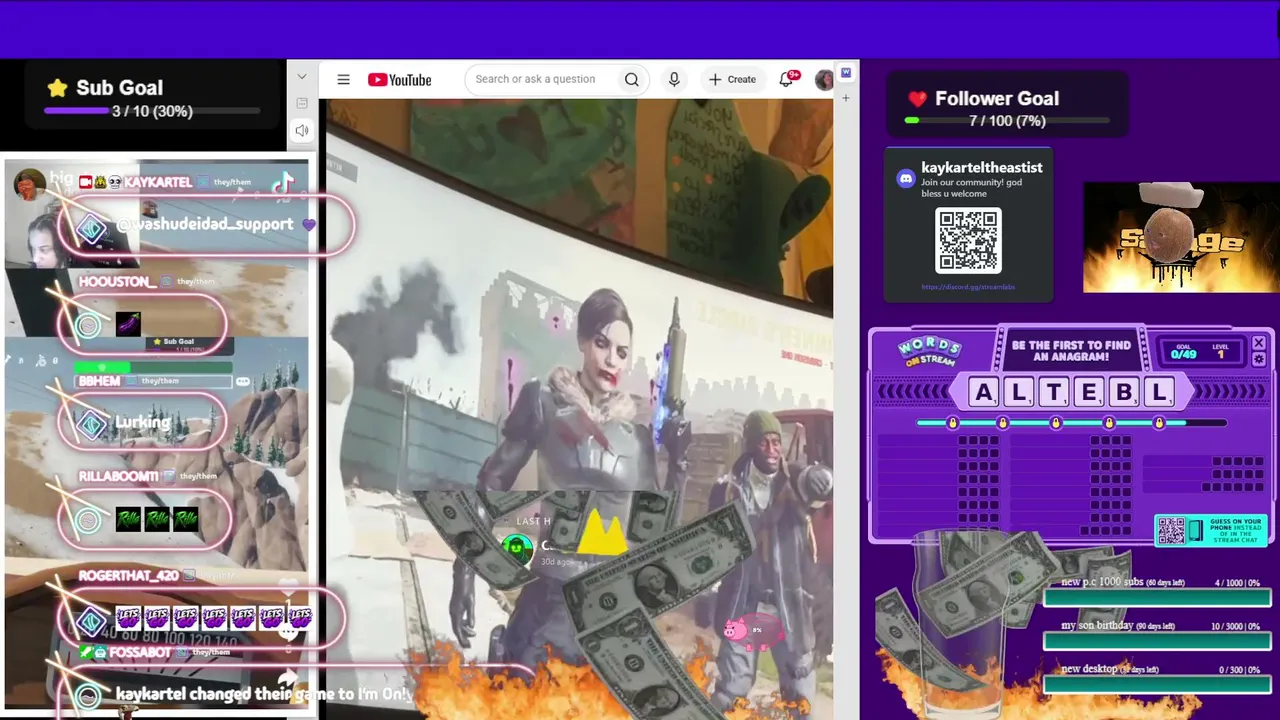Click the 'my son birthday' goal bar
Screen dimensions: 1280x720
tap(1155, 640)
